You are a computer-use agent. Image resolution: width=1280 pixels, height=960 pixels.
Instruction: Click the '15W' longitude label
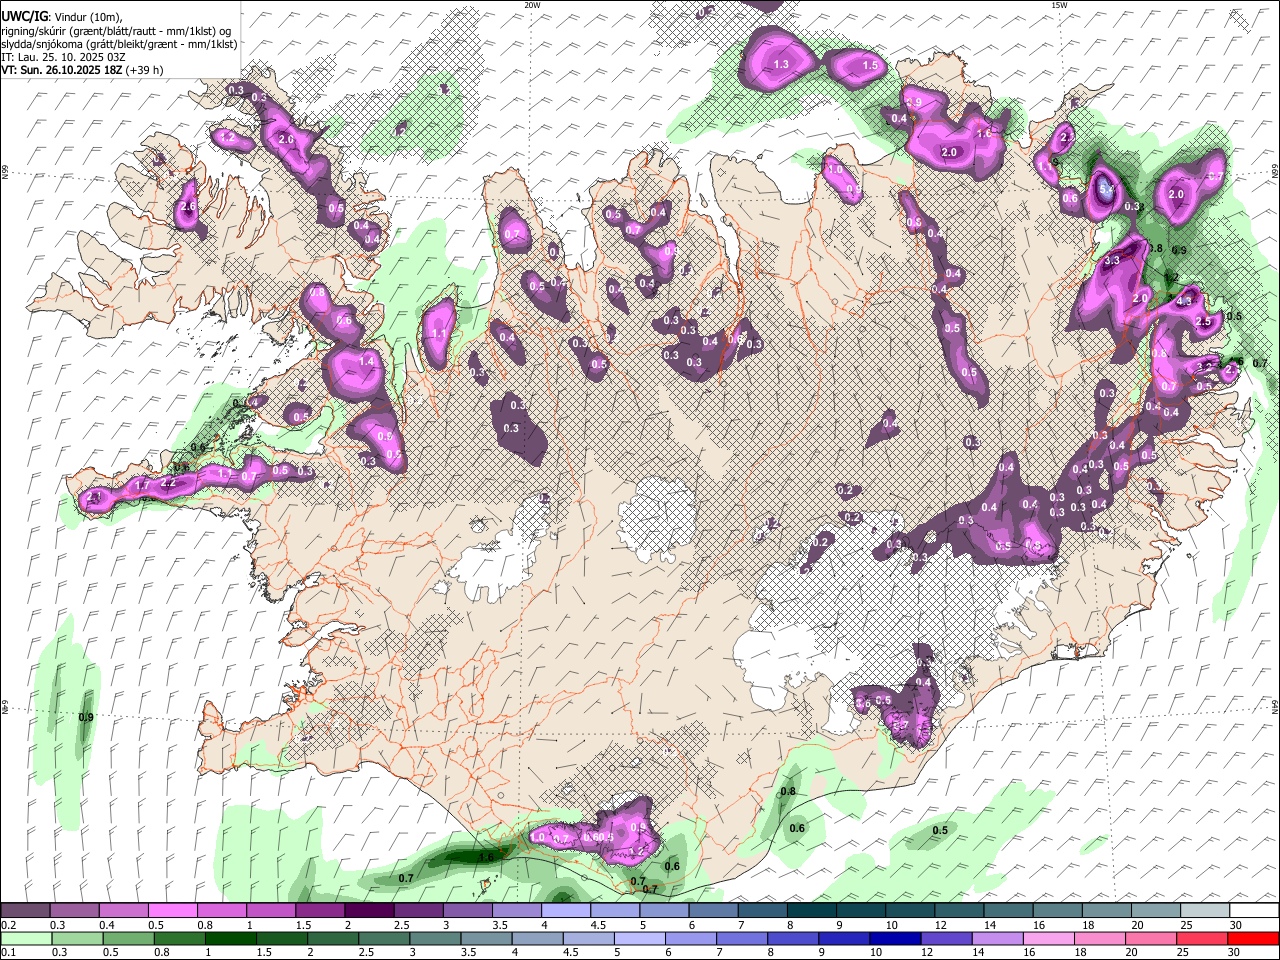[x=1058, y=5]
